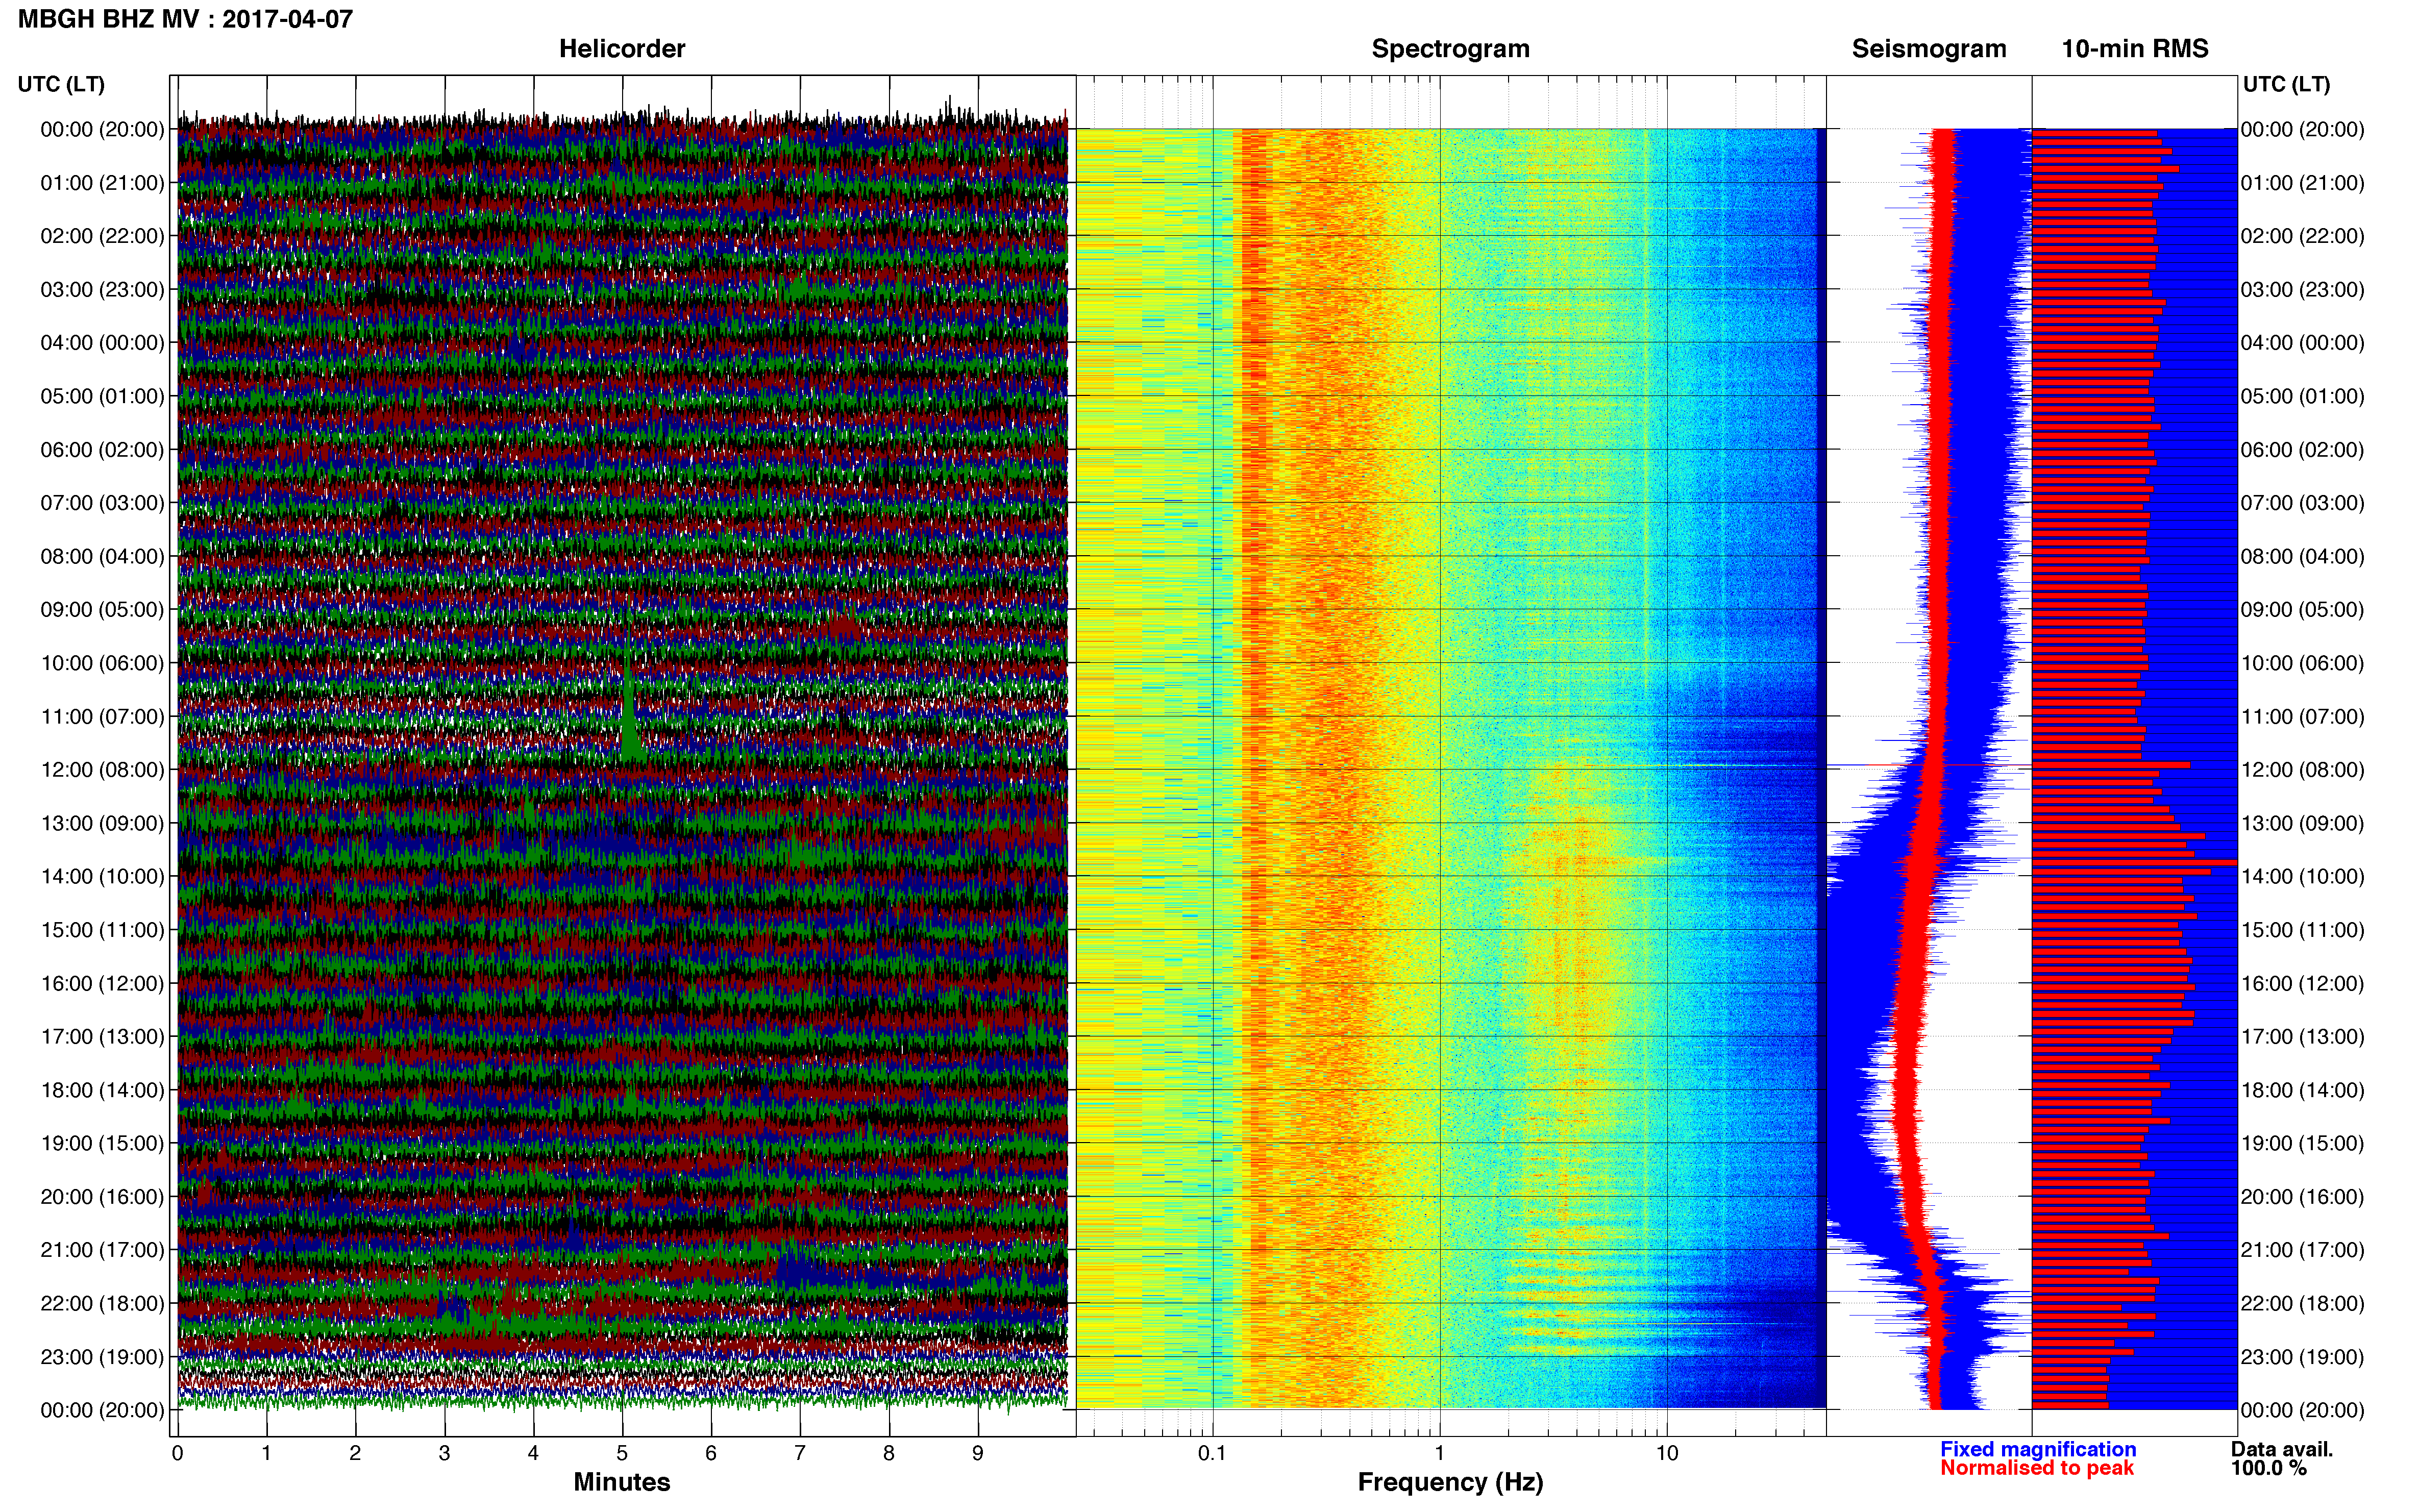Click '22:00 (18:00)' label right of RMS panel
Screen dimensions: 2419x1512
point(2303,1303)
